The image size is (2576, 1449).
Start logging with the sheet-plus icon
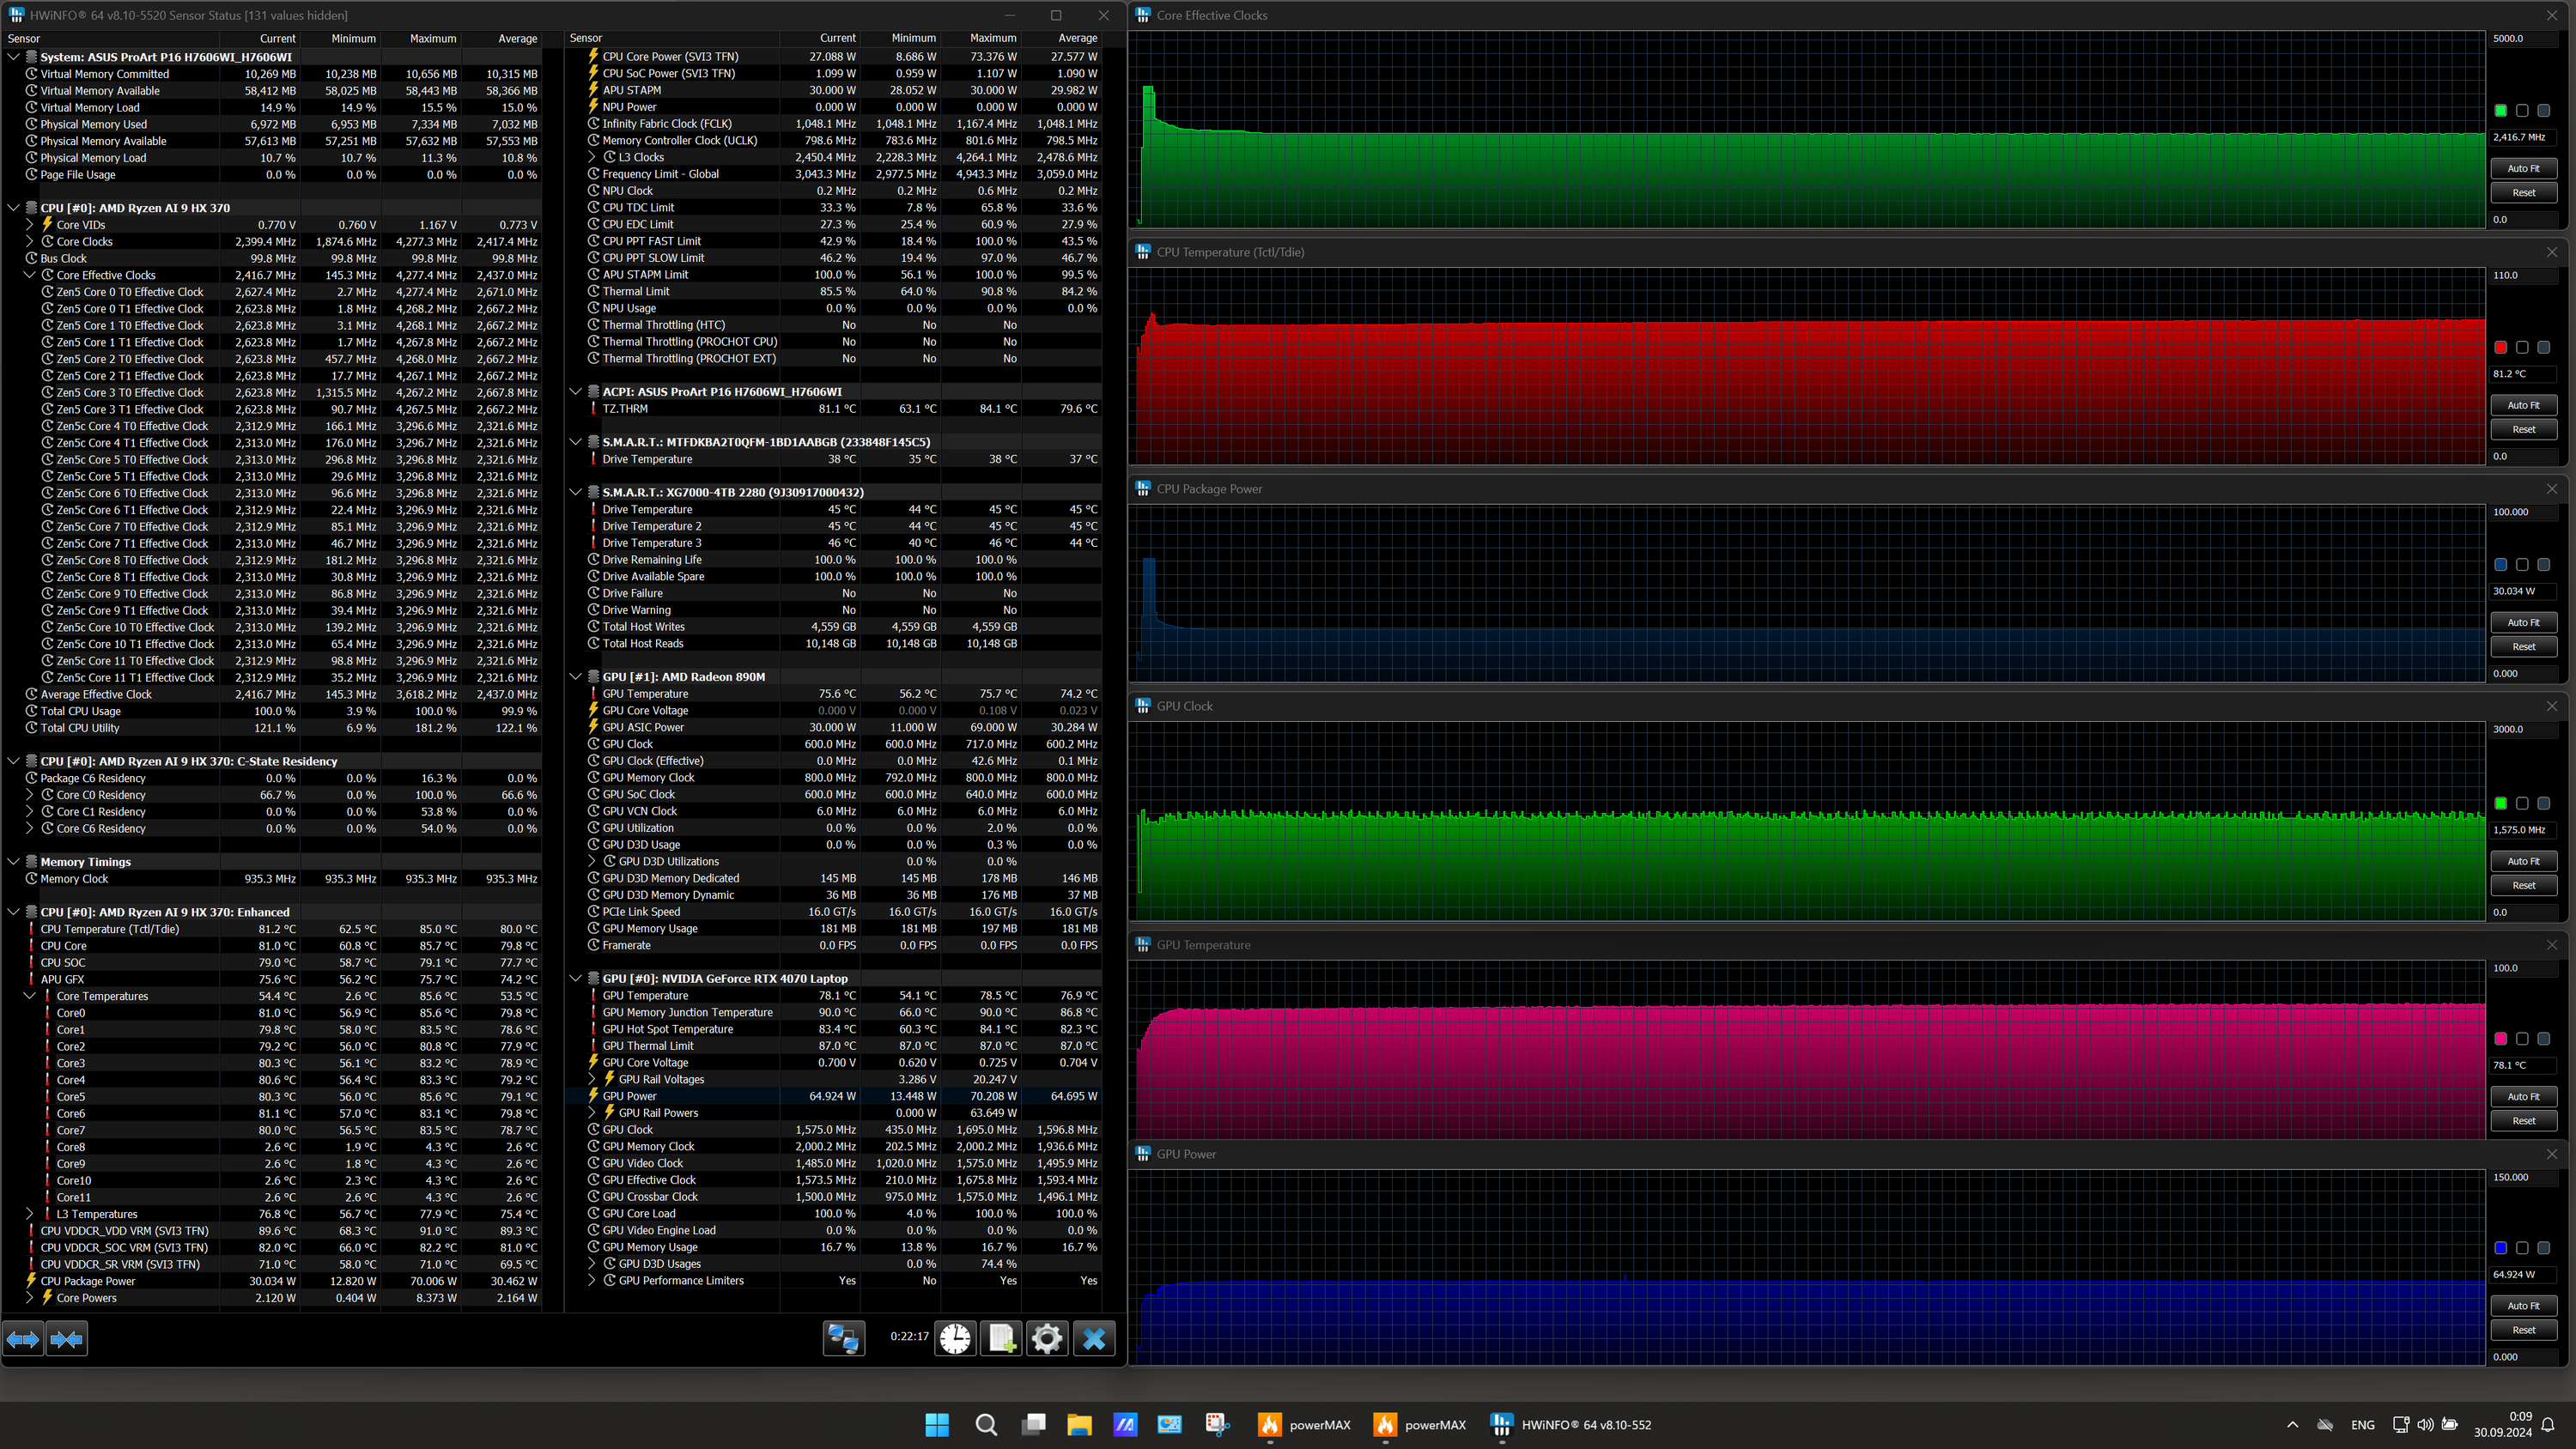tap(1001, 1338)
